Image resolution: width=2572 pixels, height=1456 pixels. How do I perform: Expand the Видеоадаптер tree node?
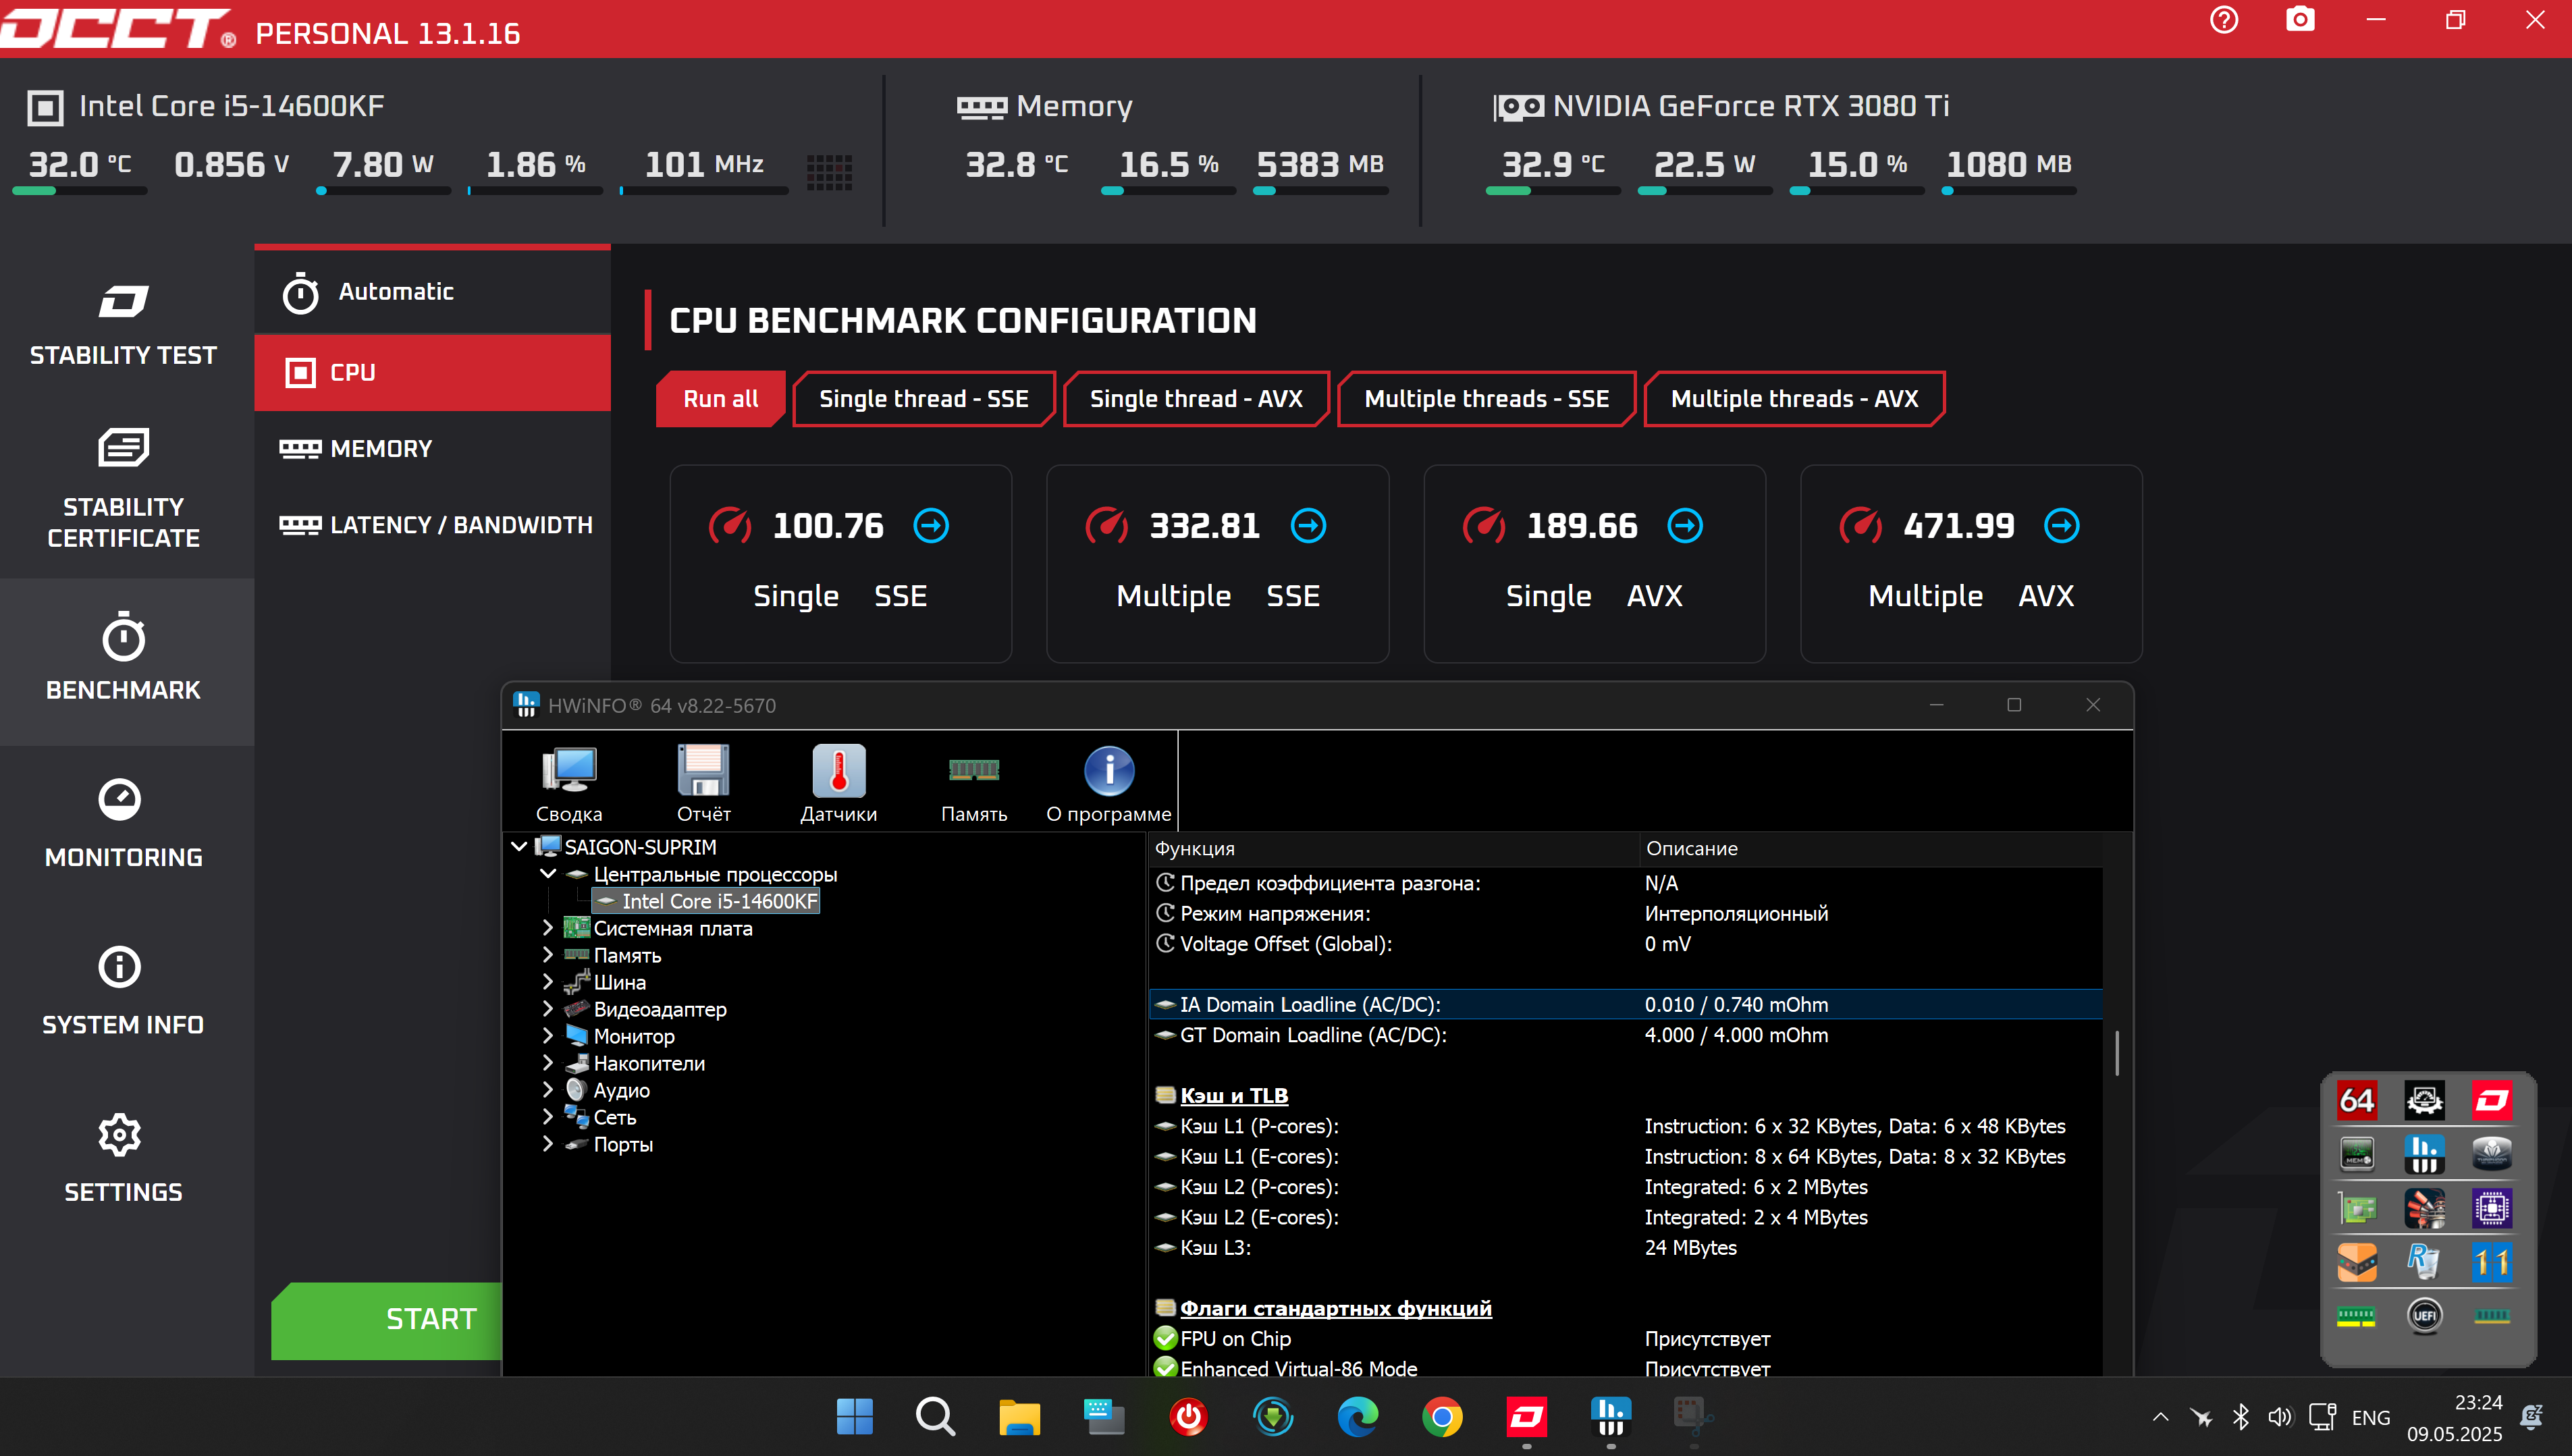tap(547, 1009)
